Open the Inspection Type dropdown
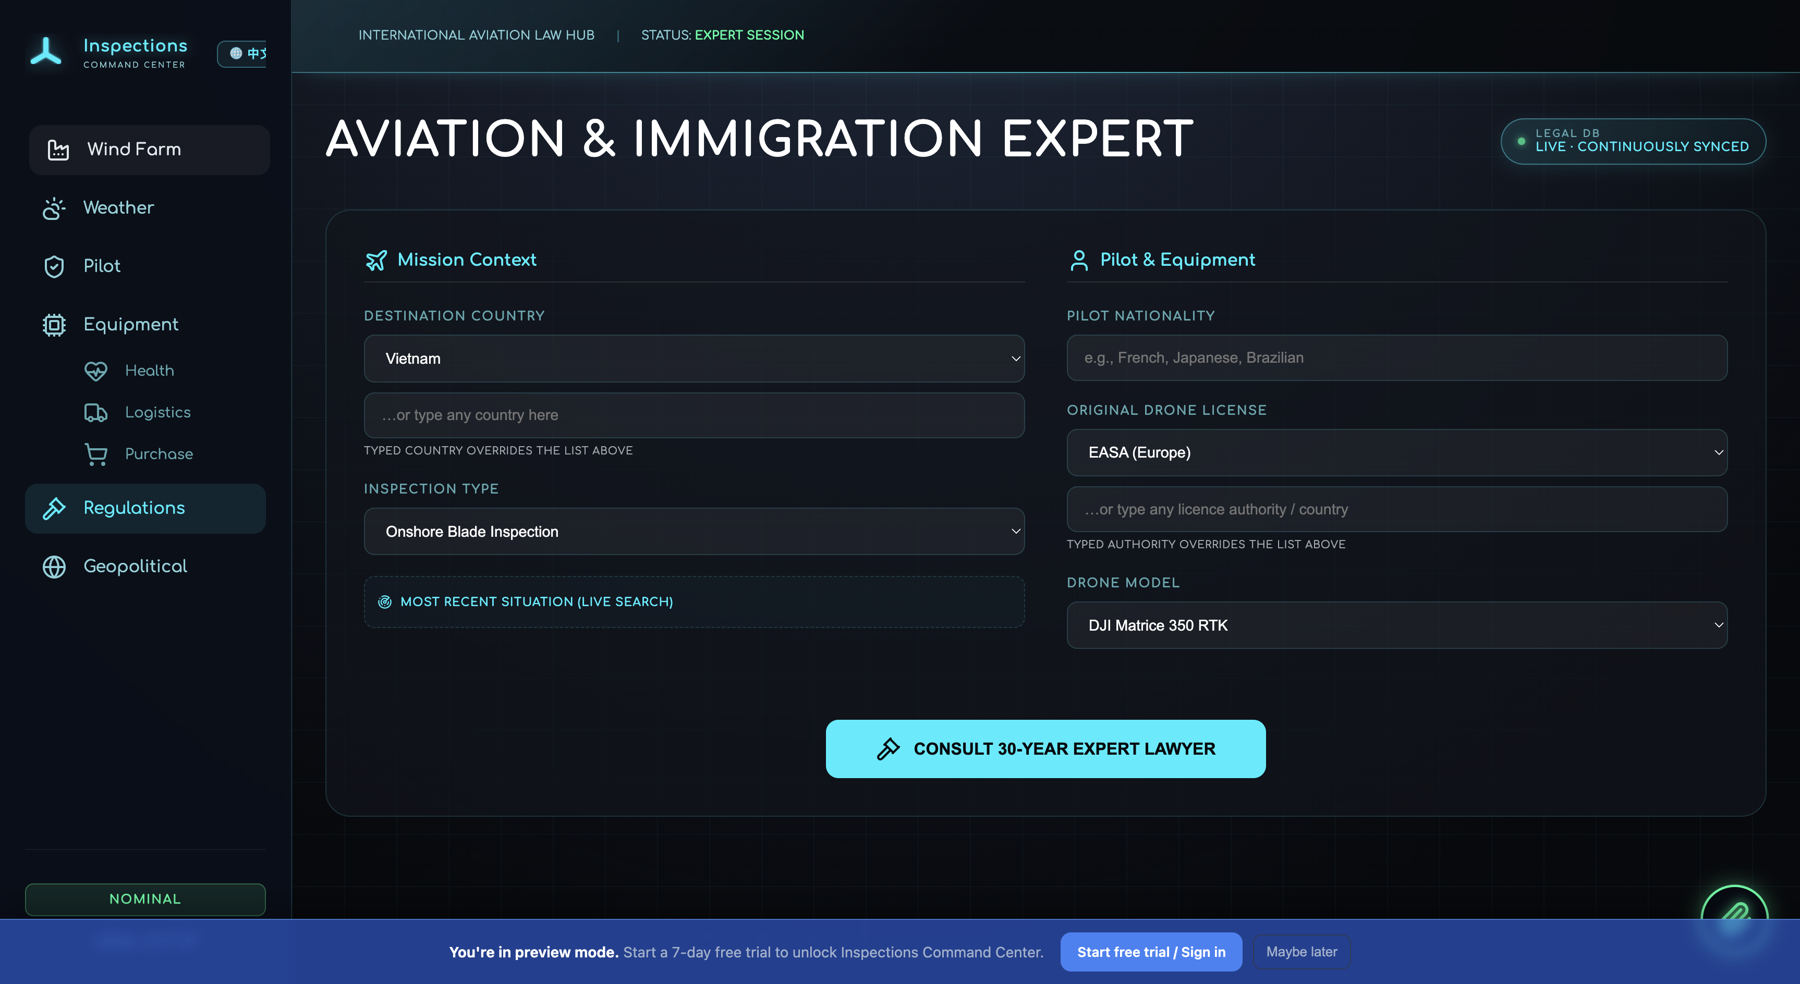1800x984 pixels. point(694,531)
